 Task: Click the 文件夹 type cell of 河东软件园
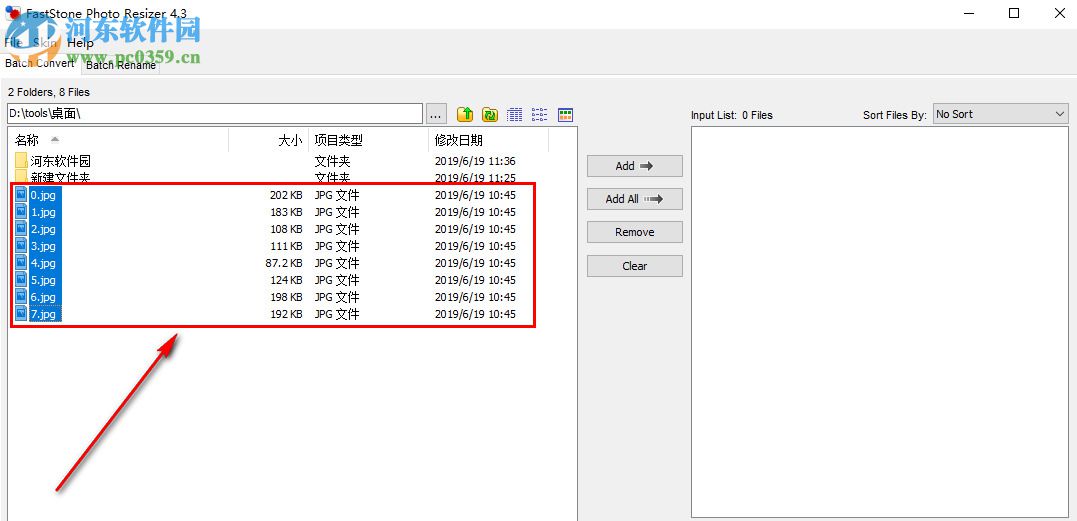pos(332,161)
